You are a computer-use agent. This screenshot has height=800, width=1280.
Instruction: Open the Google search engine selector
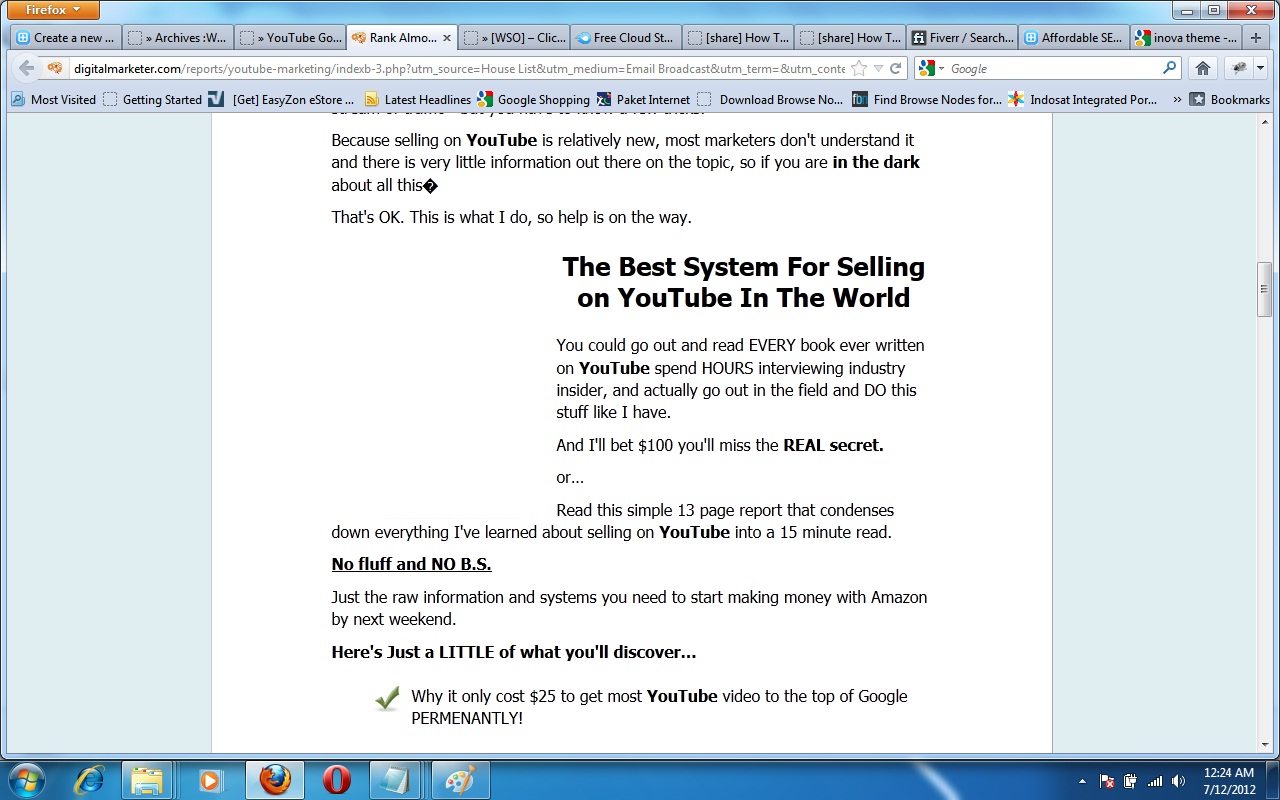pyautogui.click(x=931, y=69)
